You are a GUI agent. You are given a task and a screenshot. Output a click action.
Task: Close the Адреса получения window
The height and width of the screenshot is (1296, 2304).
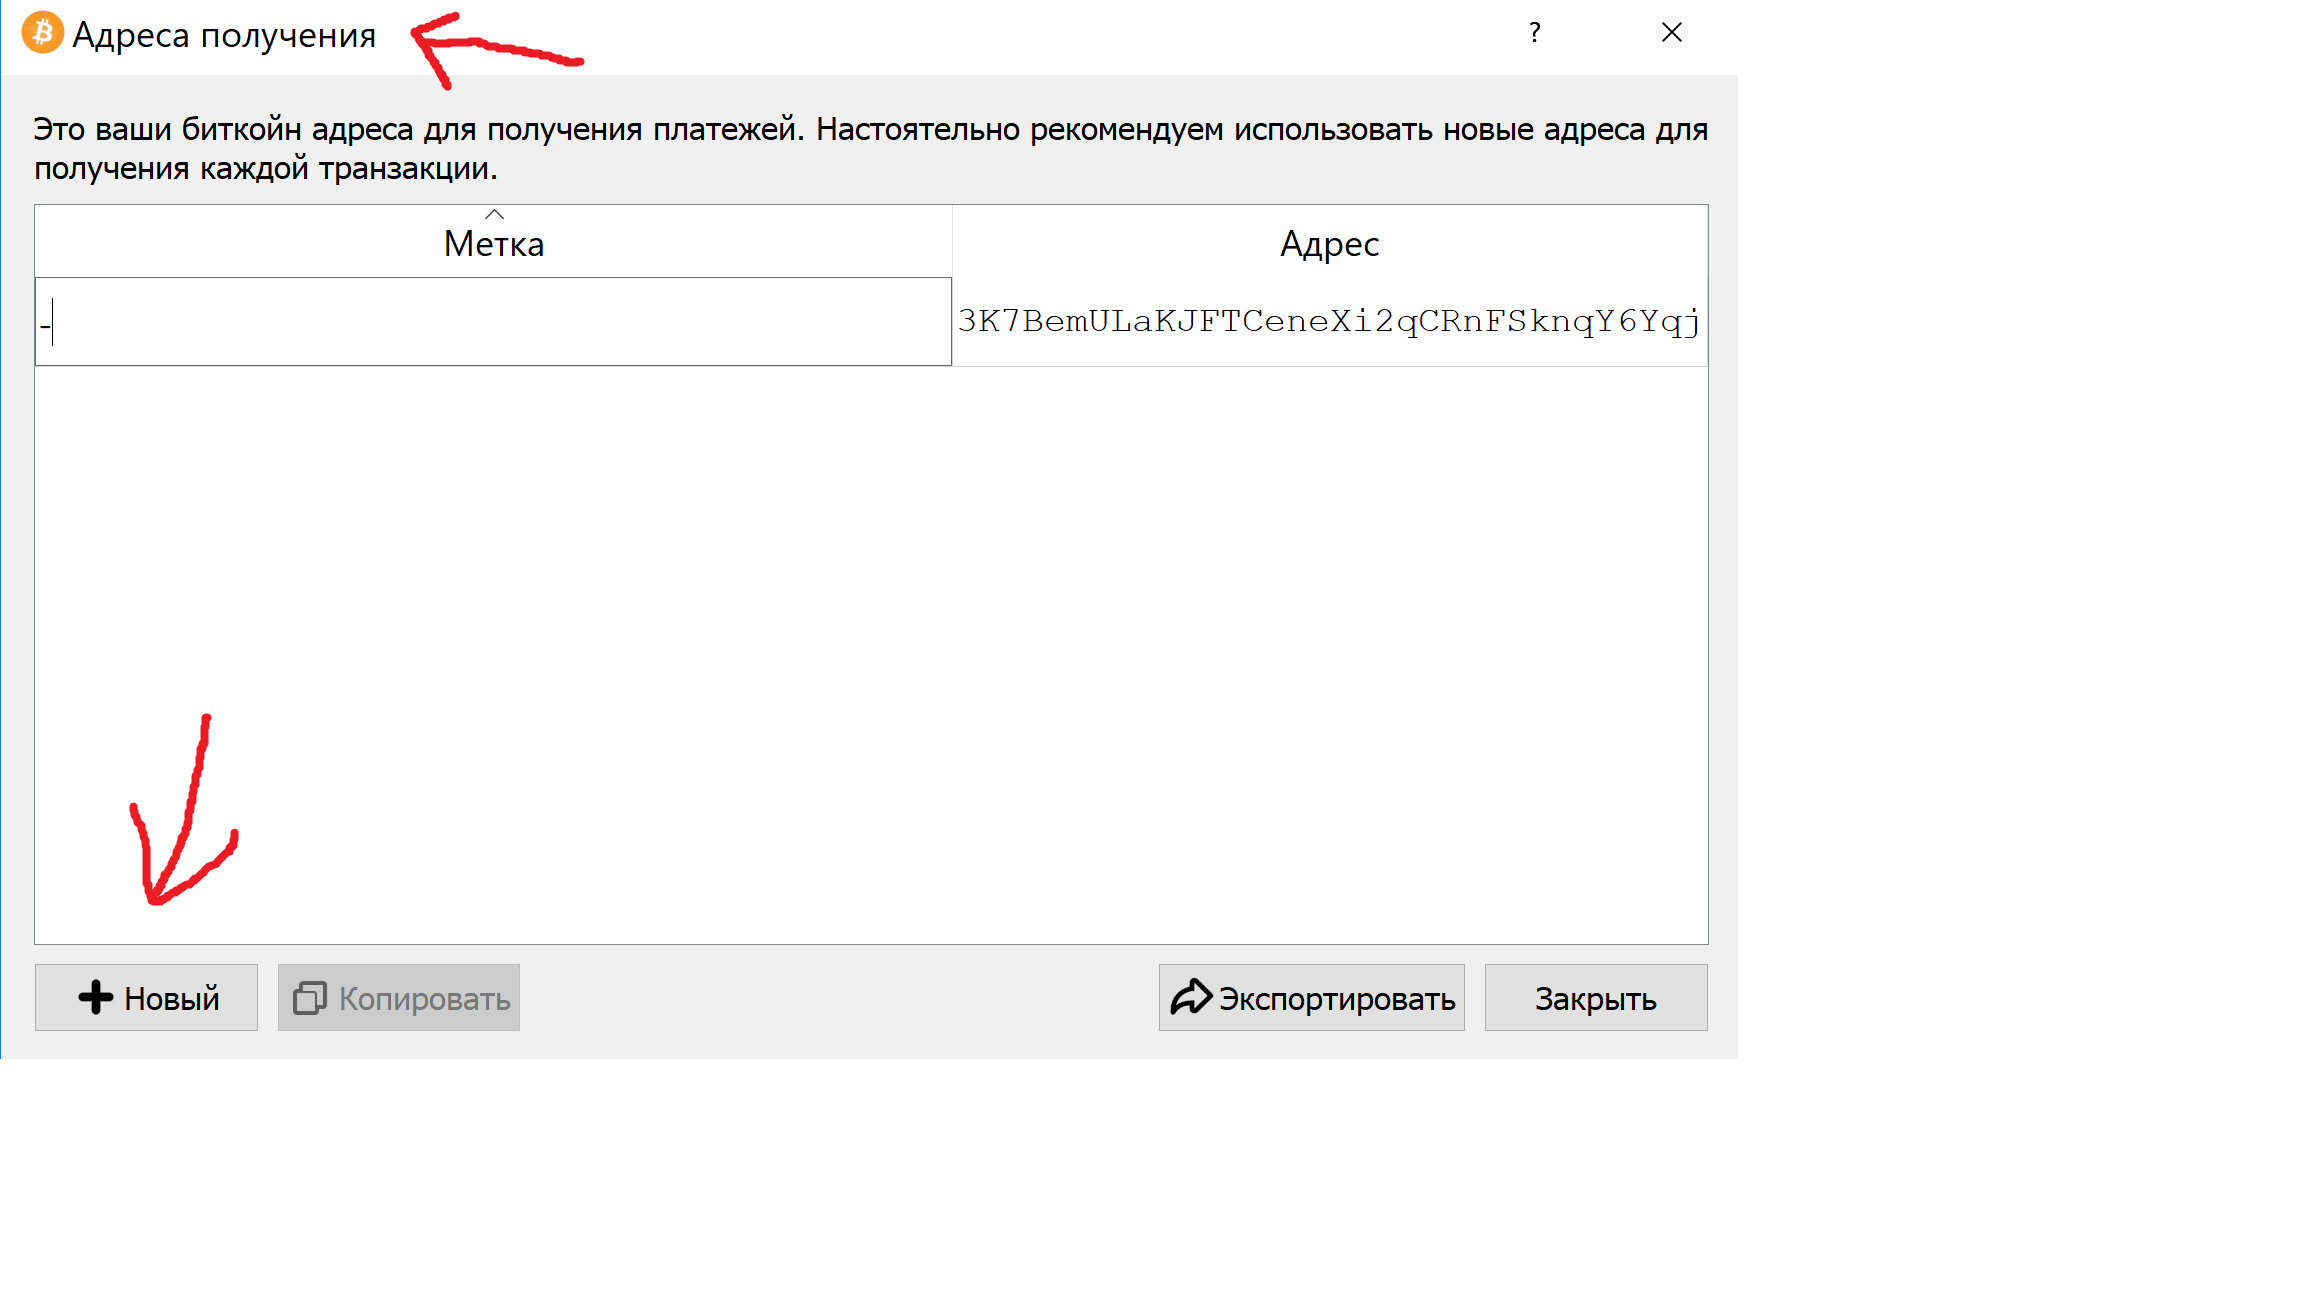point(1671,33)
